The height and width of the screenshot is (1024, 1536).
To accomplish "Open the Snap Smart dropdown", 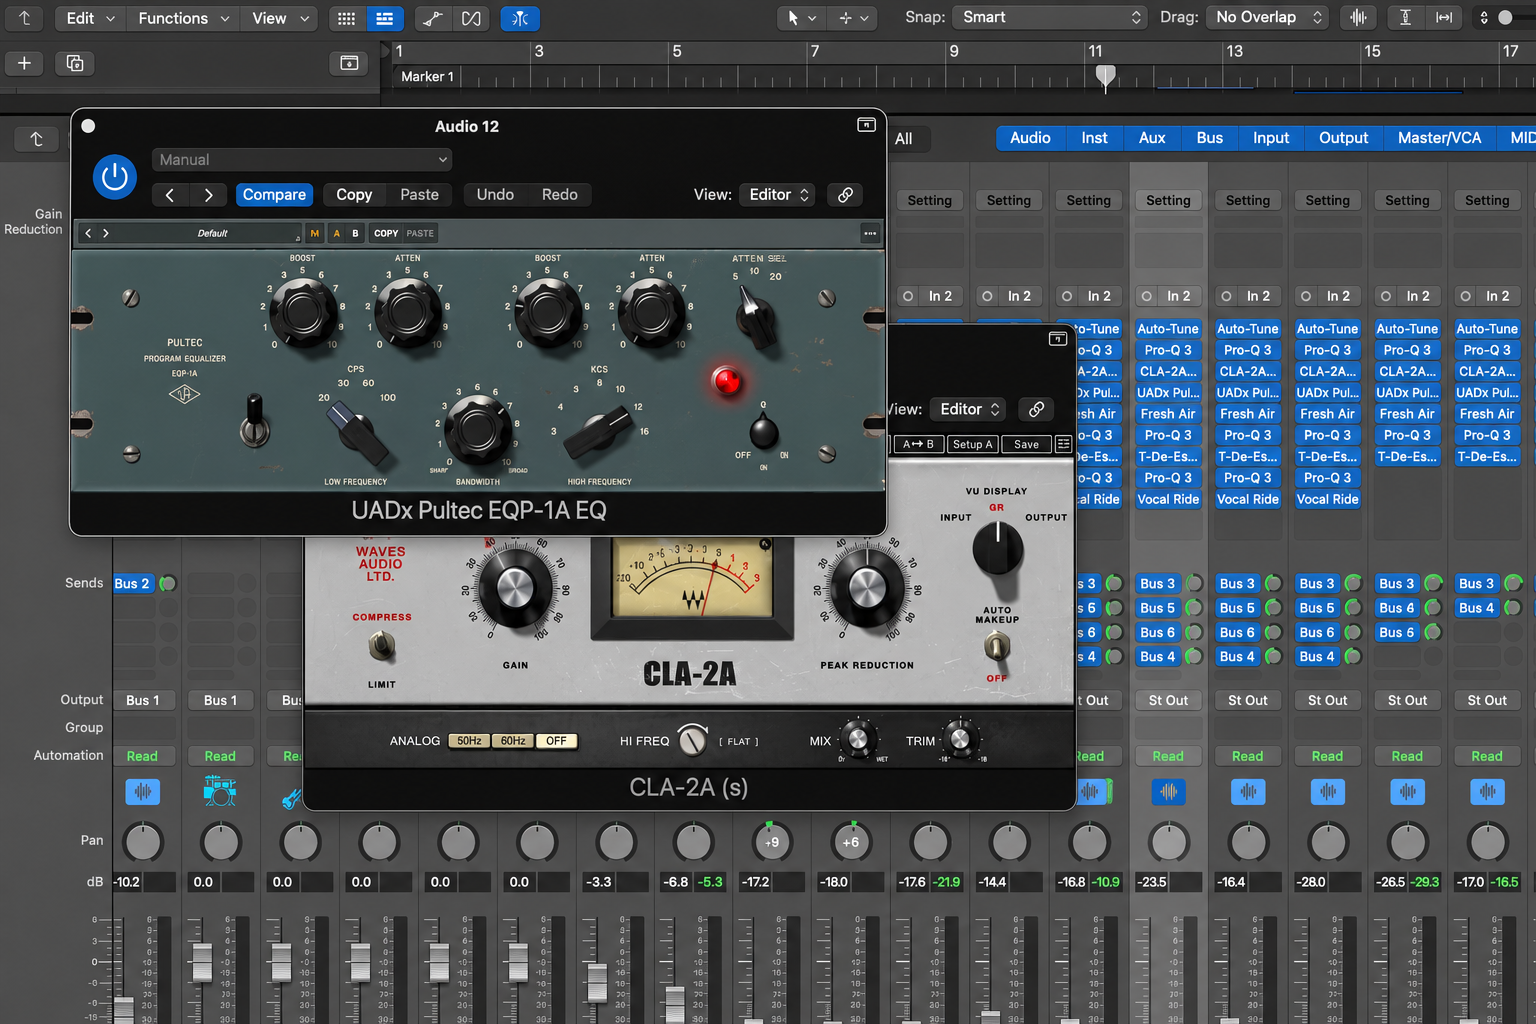I will pyautogui.click(x=1049, y=17).
